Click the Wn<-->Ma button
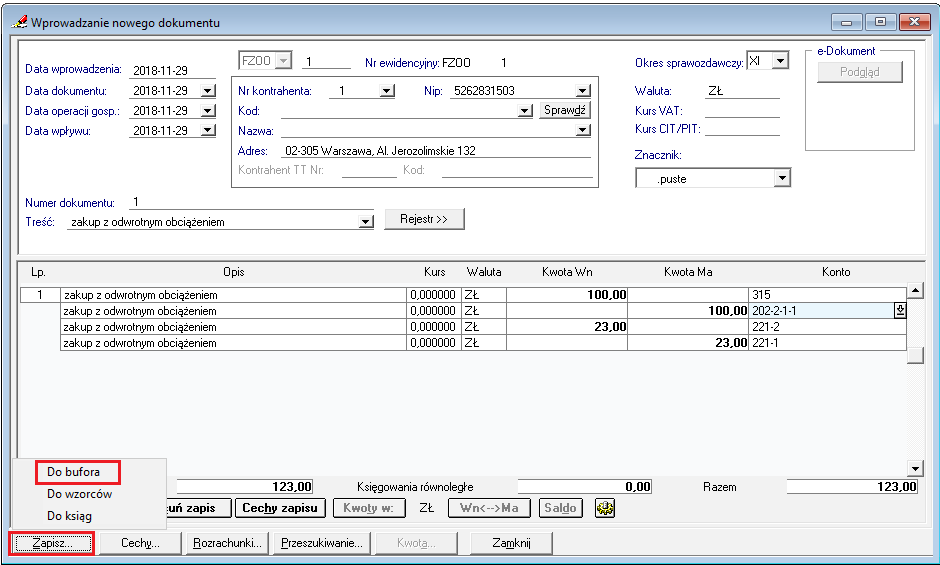This screenshot has width=940, height=565. (x=489, y=508)
